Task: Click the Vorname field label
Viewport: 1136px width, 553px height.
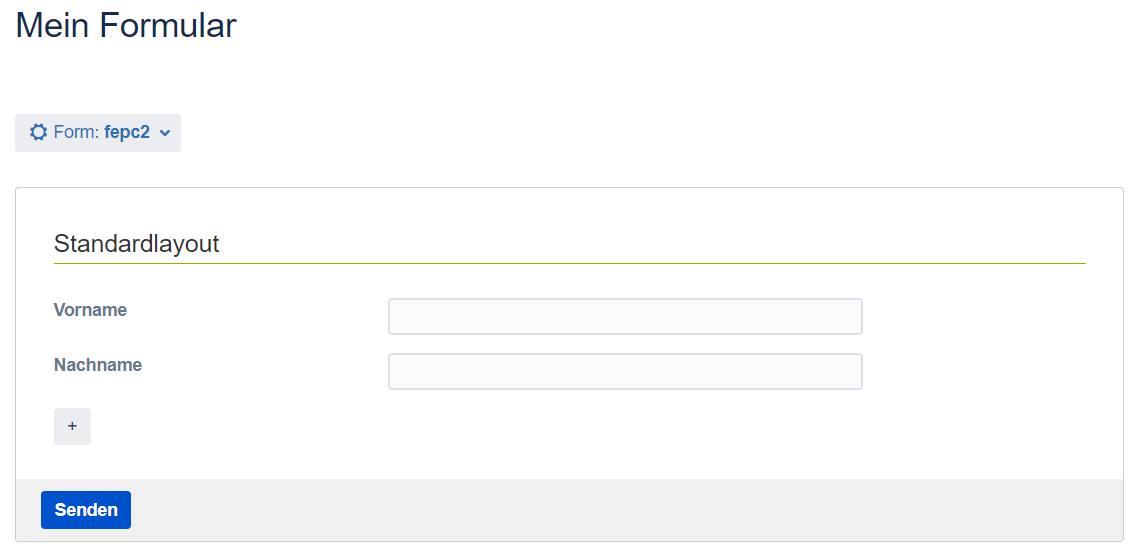Action: point(90,310)
